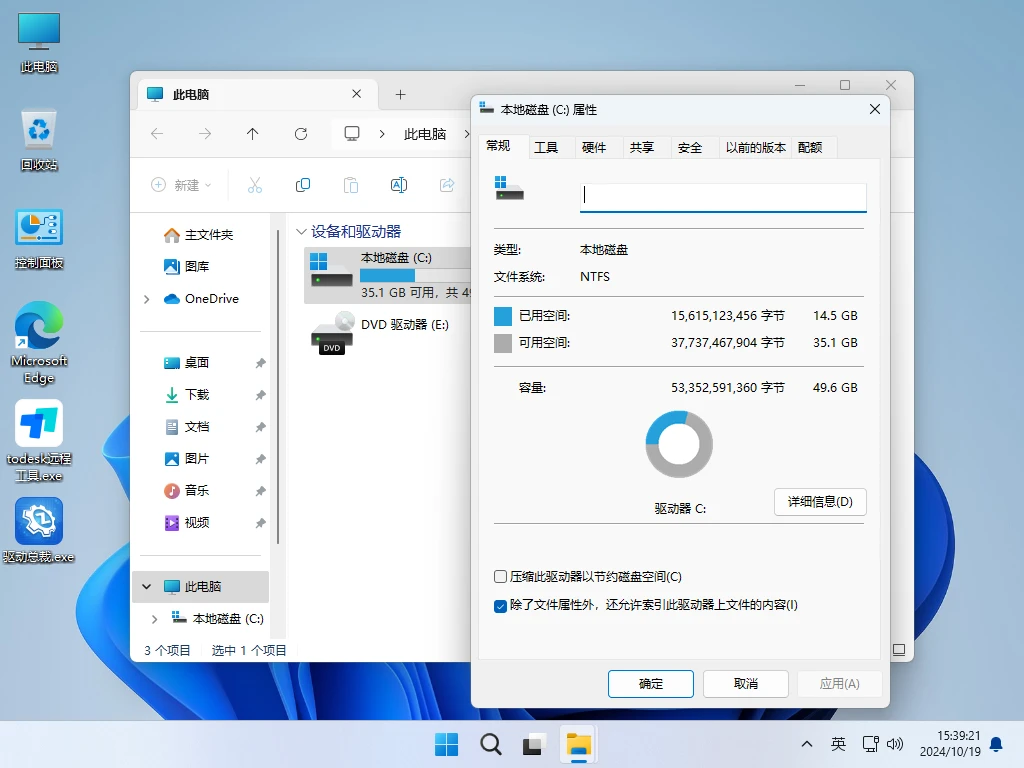Viewport: 1024px width, 768px height.
Task: Go back in File Explorer
Action: pos(157,134)
